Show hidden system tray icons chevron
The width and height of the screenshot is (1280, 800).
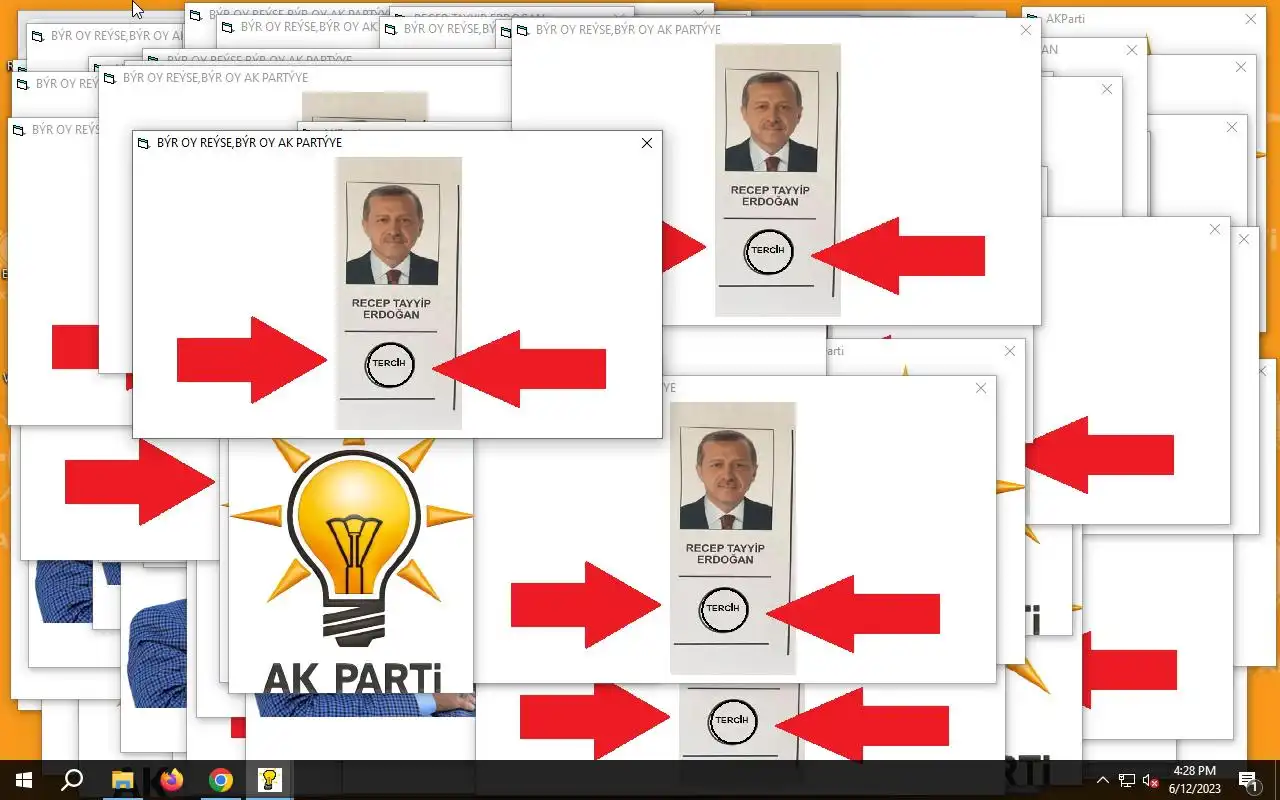coord(1102,781)
